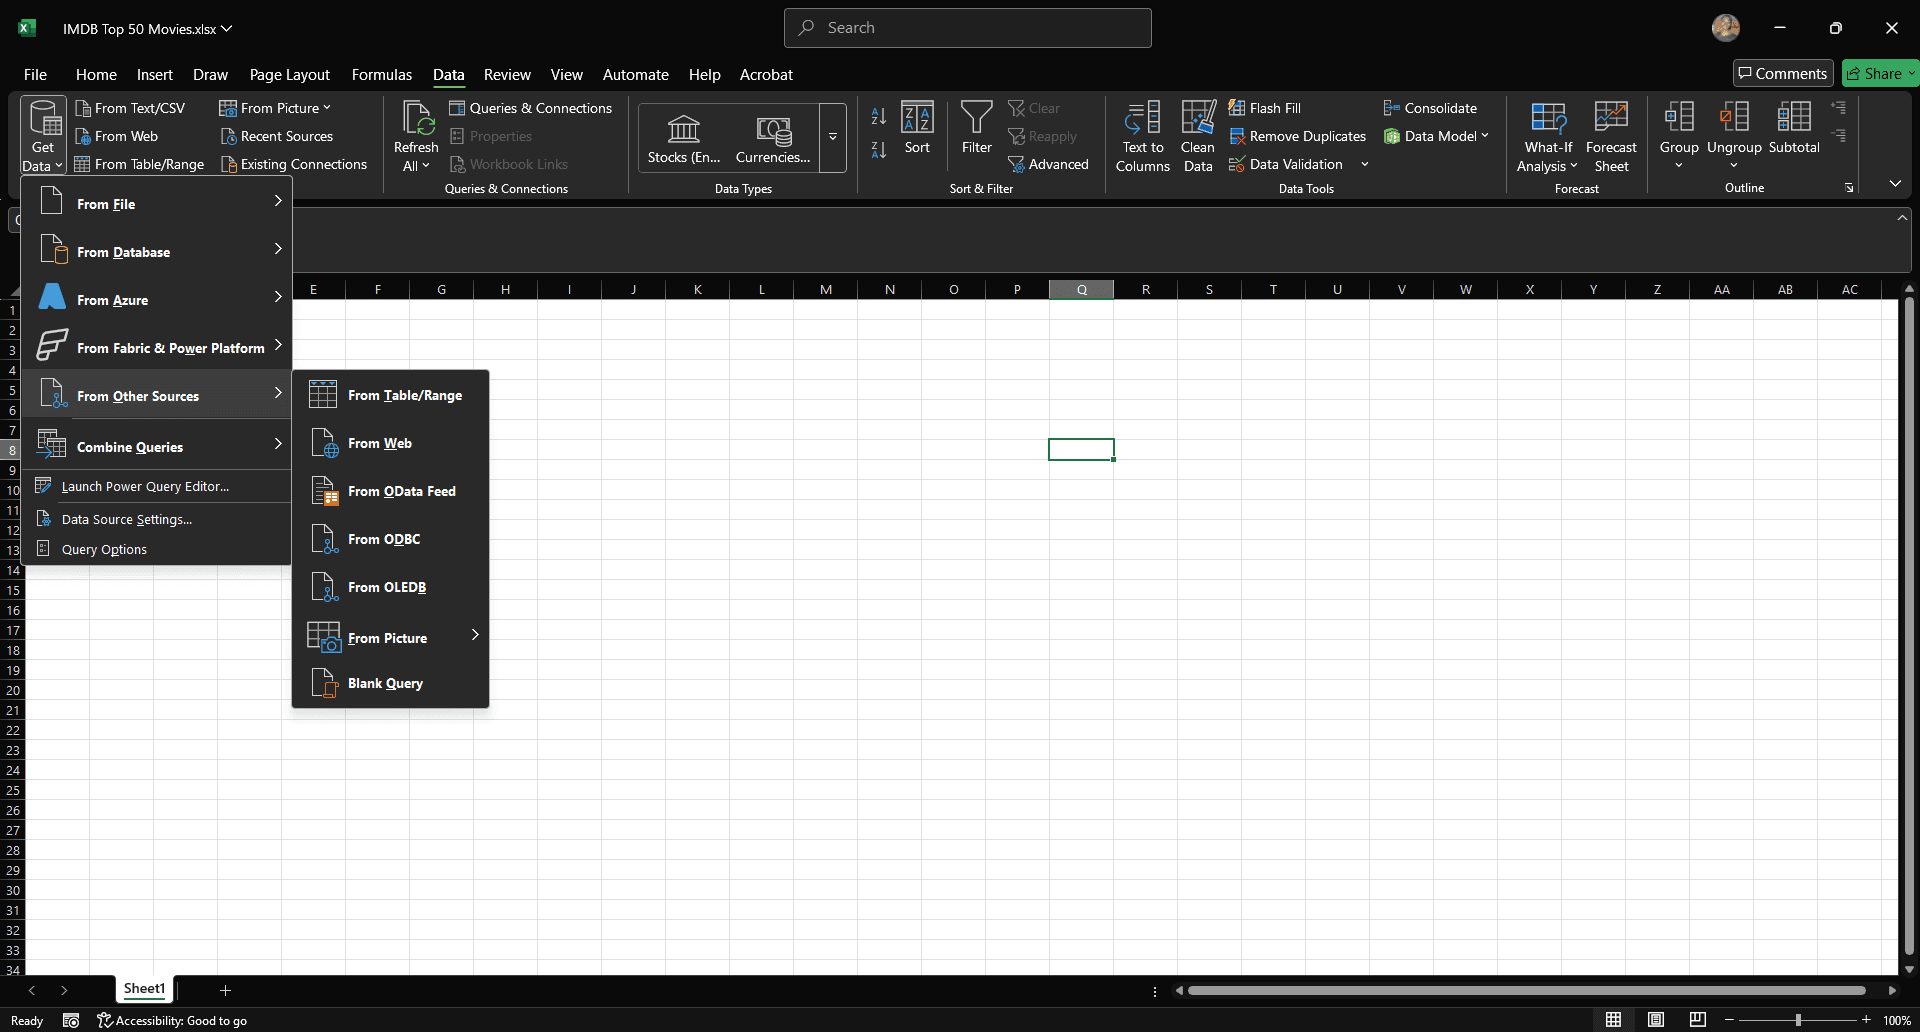Screen dimensions: 1920x1032
Task: Click the Search box
Action: pos(967,28)
